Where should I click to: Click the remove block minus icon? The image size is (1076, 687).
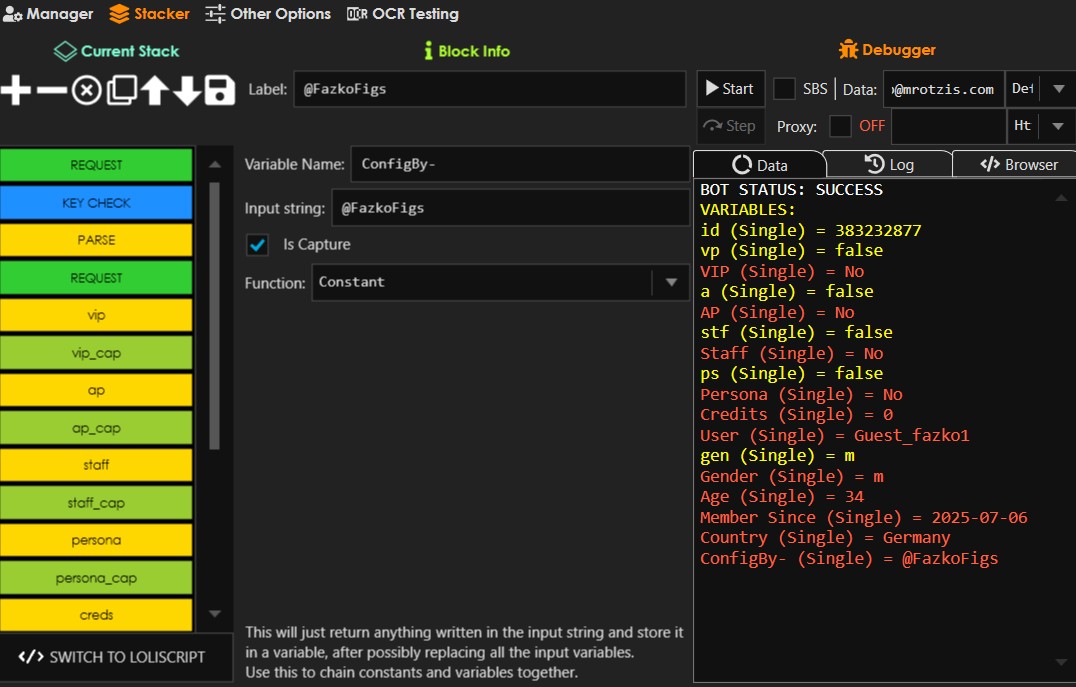[x=51, y=90]
